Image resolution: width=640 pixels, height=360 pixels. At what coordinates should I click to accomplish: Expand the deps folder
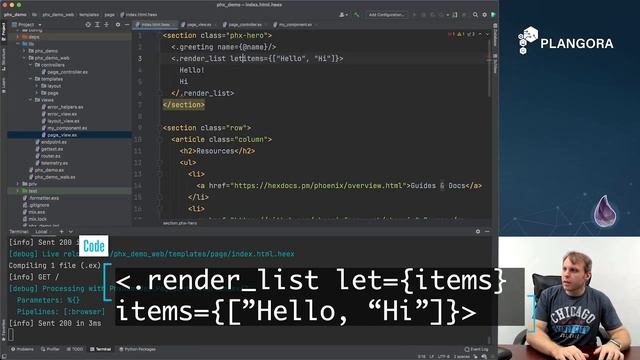pyautogui.click(x=18, y=37)
